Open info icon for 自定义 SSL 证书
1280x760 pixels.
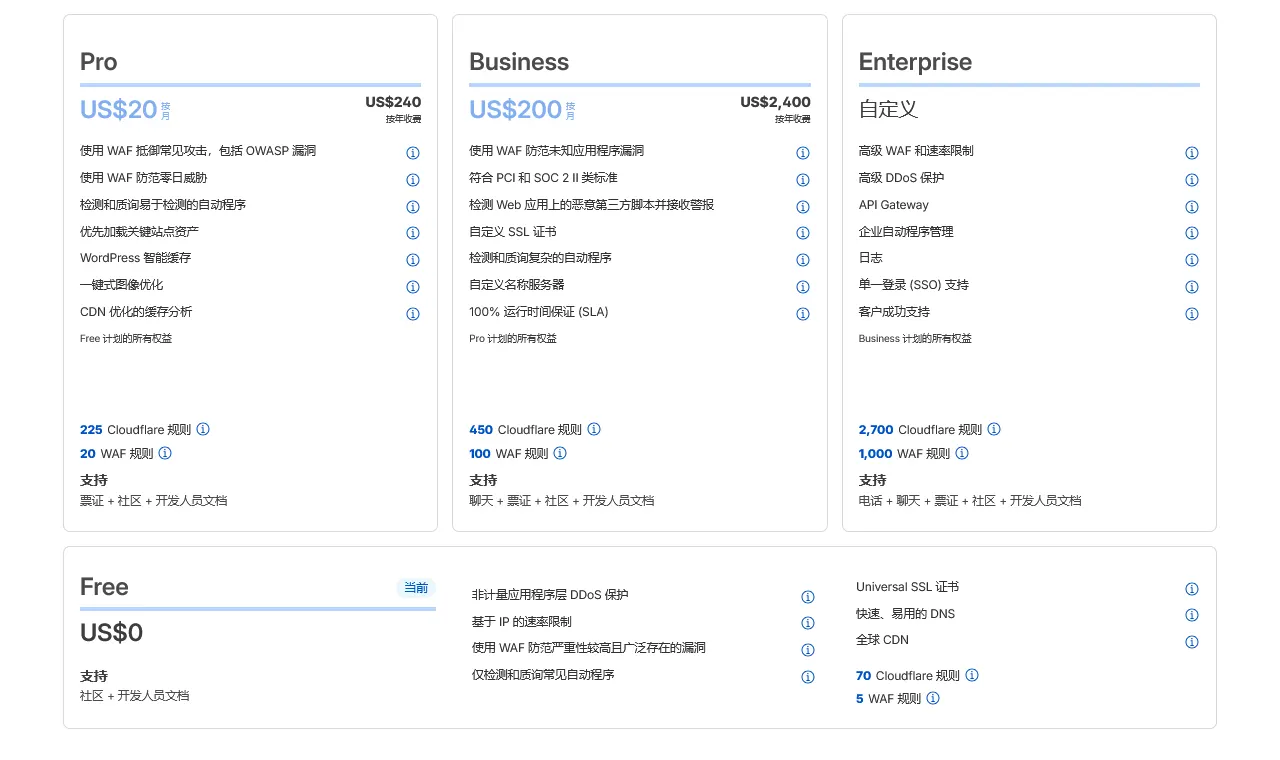tap(802, 233)
